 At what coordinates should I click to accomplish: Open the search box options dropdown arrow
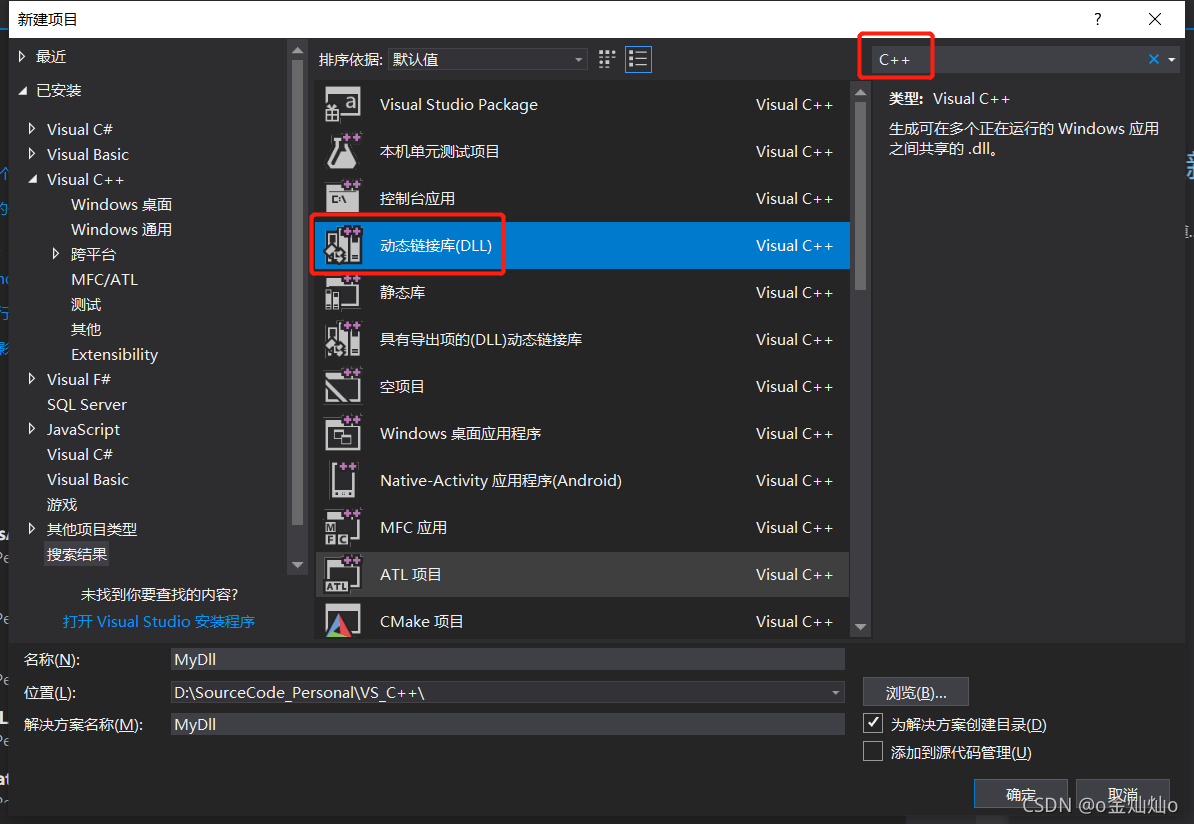pyautogui.click(x=1171, y=59)
